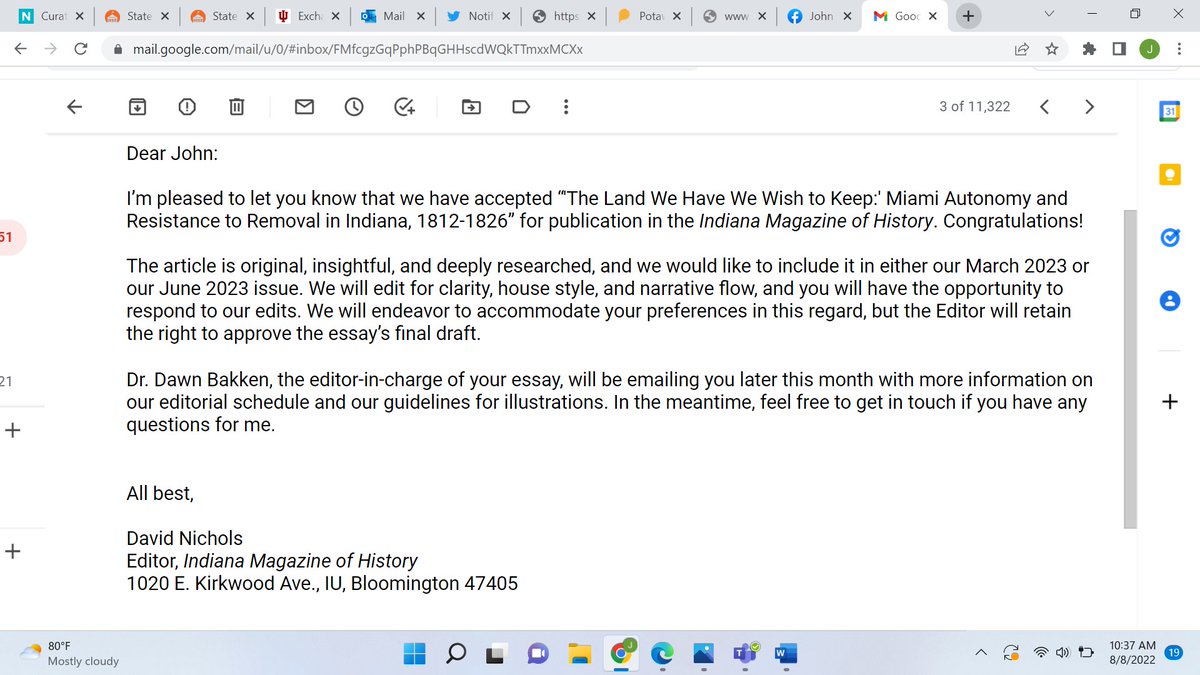Open the Chrome profile avatar J
The height and width of the screenshot is (675, 1200).
(1148, 48)
